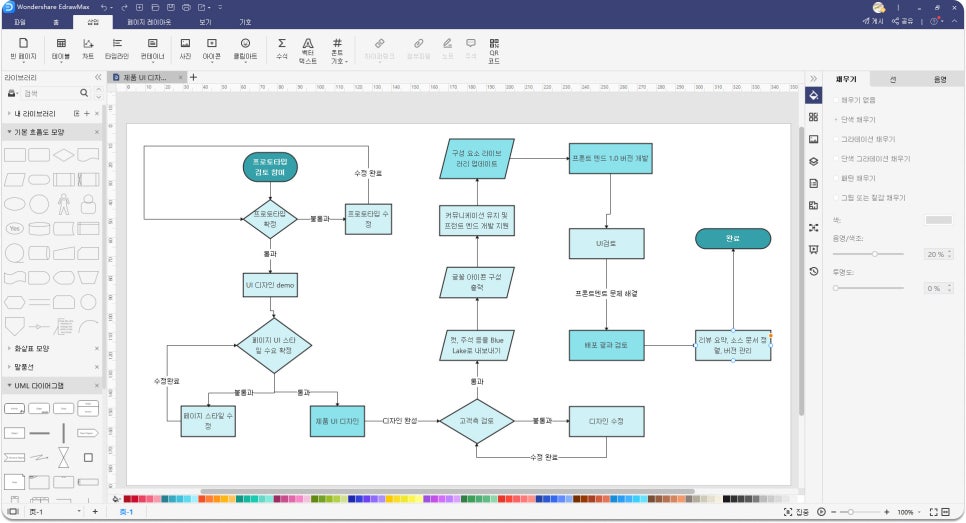
Task: Click the print icon in quick access bar
Action: [186, 7]
